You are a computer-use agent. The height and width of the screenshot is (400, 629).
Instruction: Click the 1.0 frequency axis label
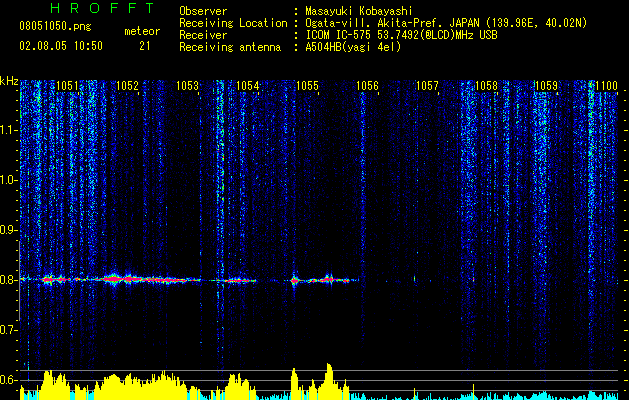point(9,180)
